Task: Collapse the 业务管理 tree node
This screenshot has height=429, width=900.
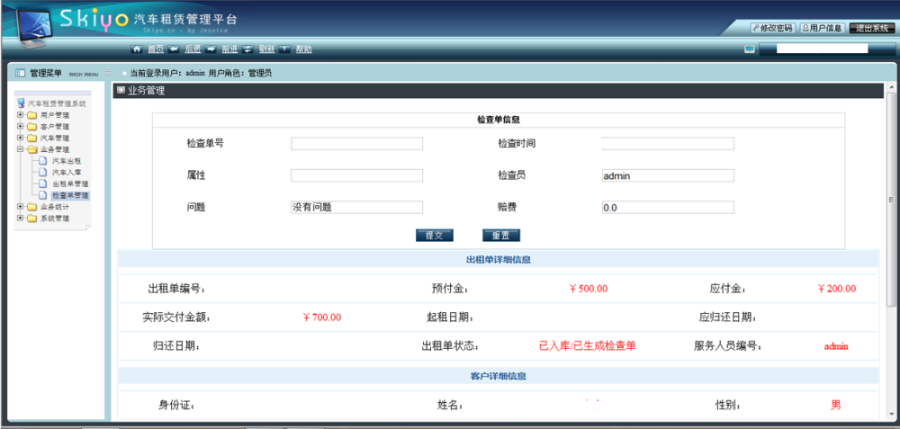Action: click(20, 149)
